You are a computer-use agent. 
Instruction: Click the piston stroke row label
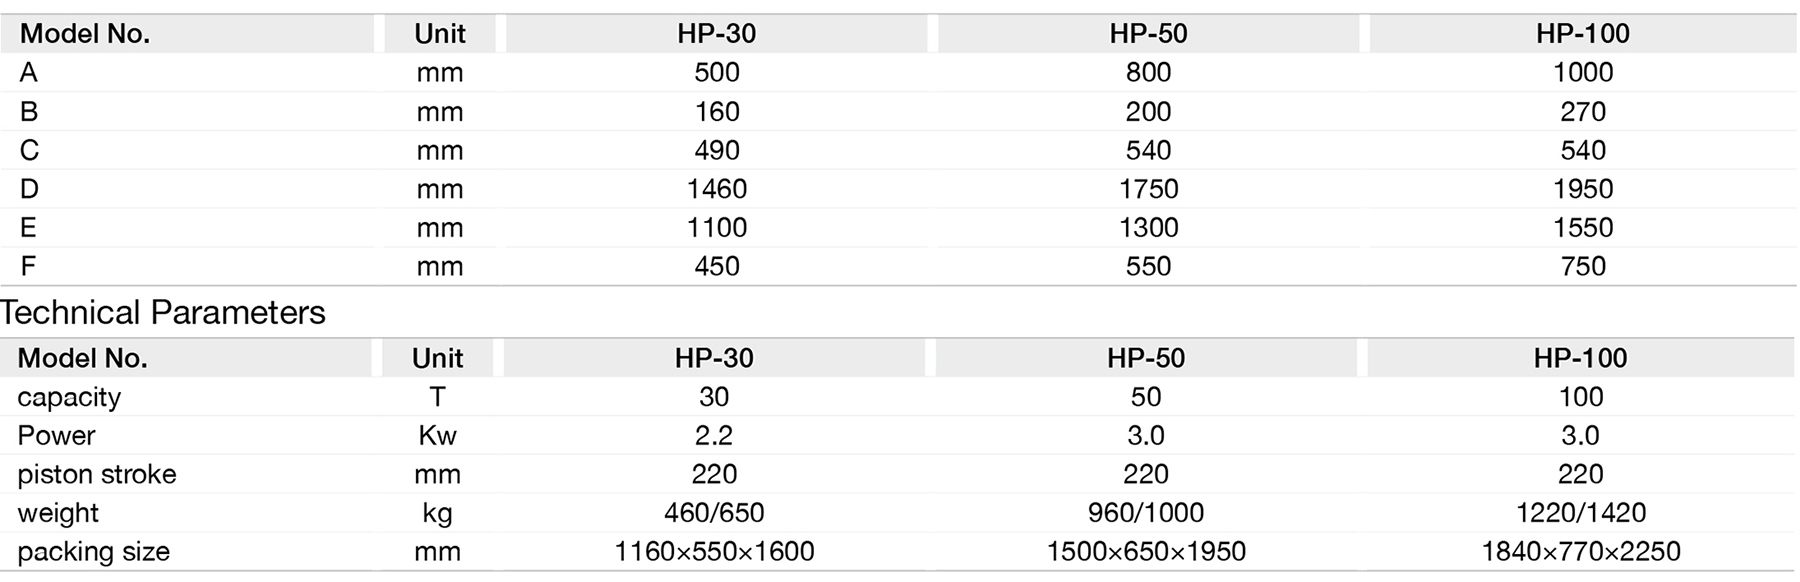(x=96, y=475)
